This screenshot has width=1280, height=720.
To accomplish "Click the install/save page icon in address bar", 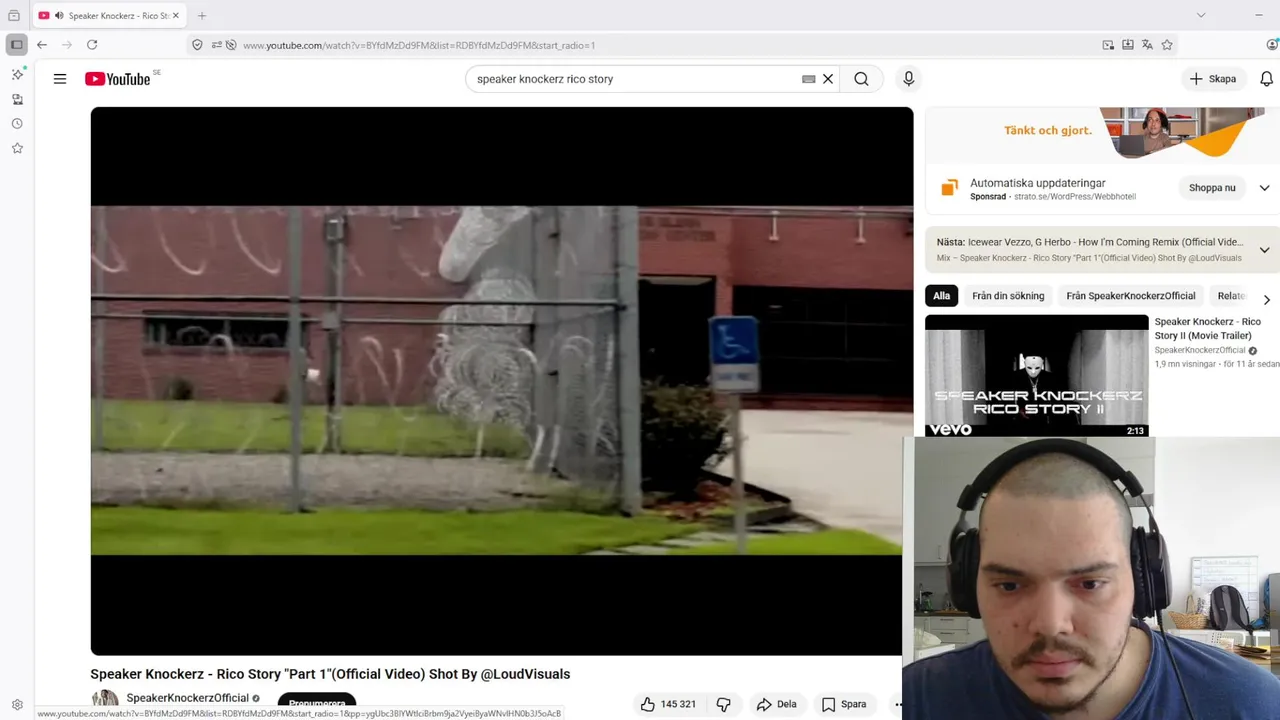I will (1128, 45).
